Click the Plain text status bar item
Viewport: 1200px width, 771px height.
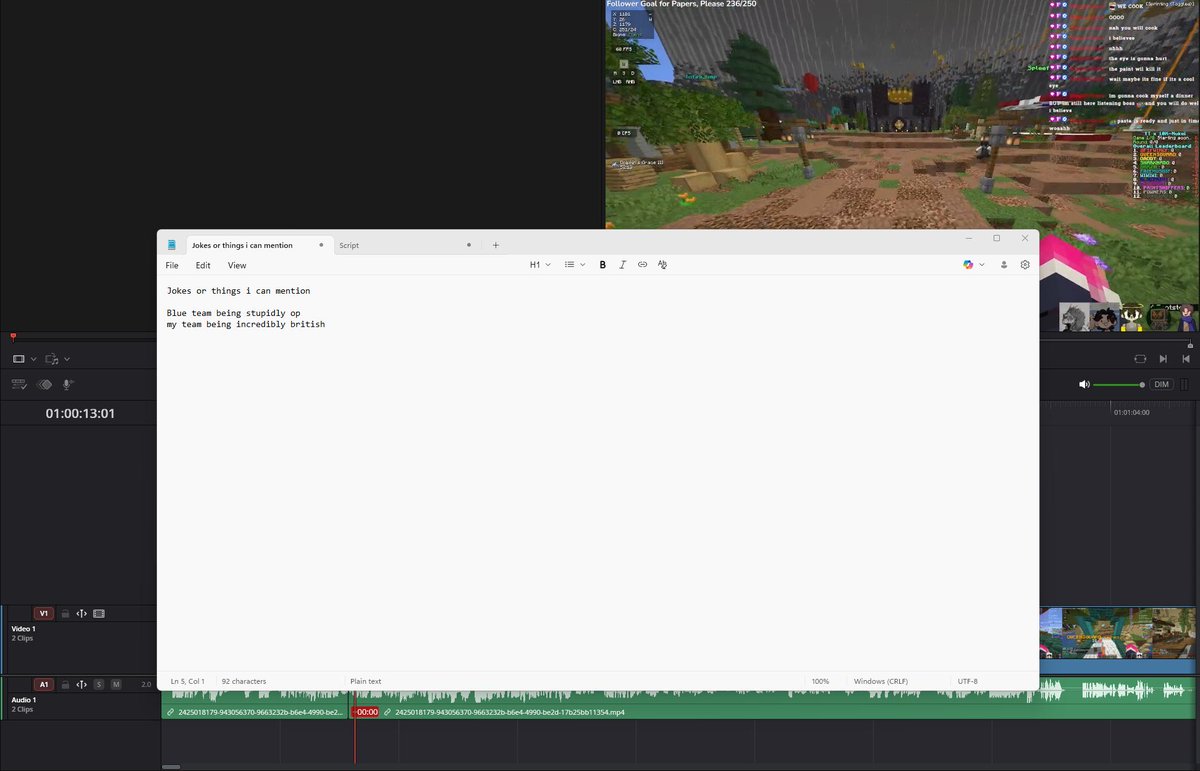365,681
